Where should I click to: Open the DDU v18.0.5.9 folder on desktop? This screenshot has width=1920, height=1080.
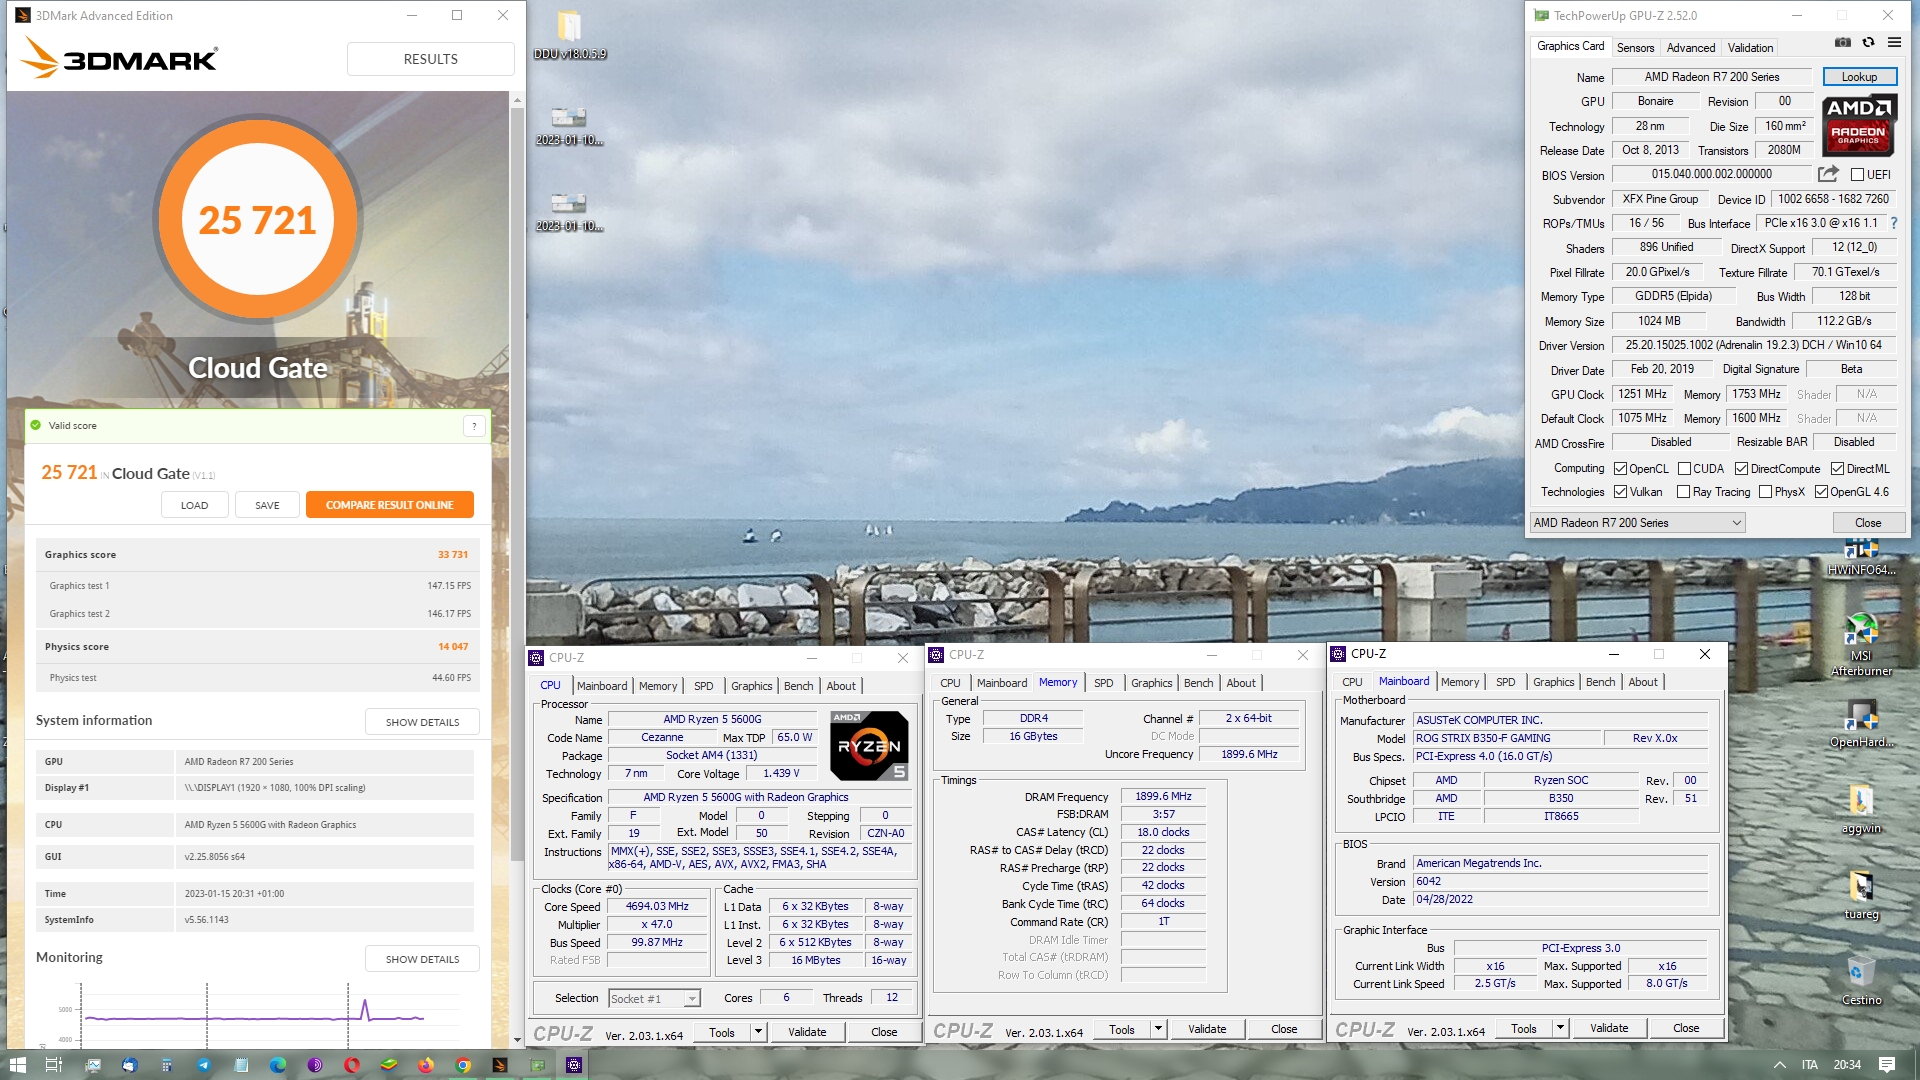[x=569, y=35]
